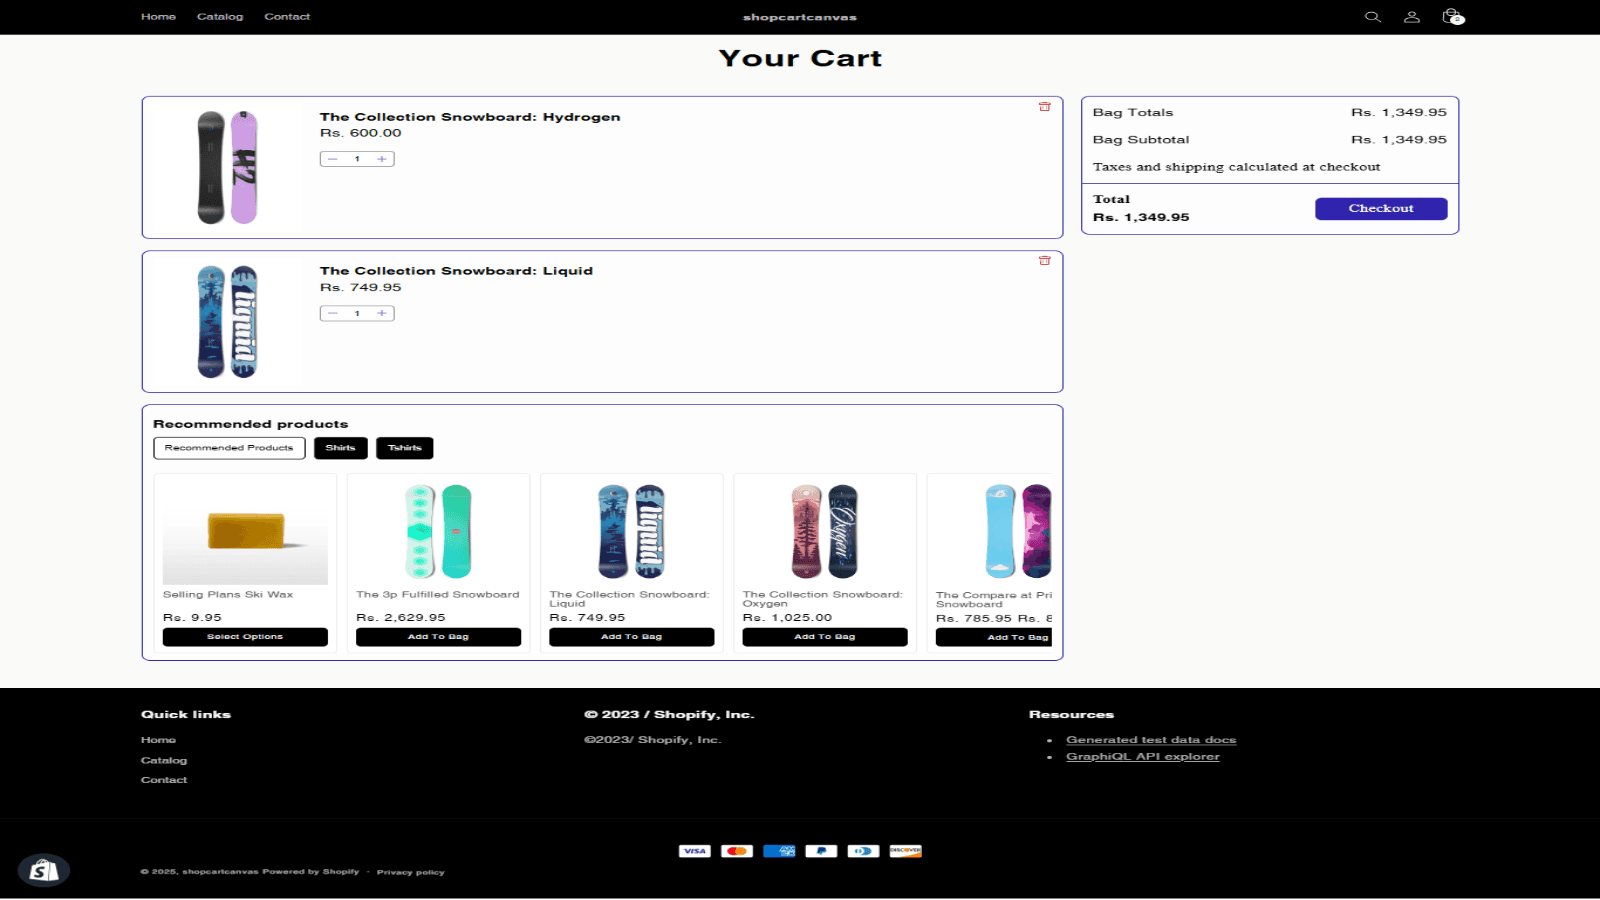Click the Privacy policy footer link
The width and height of the screenshot is (1600, 900).
(410, 872)
